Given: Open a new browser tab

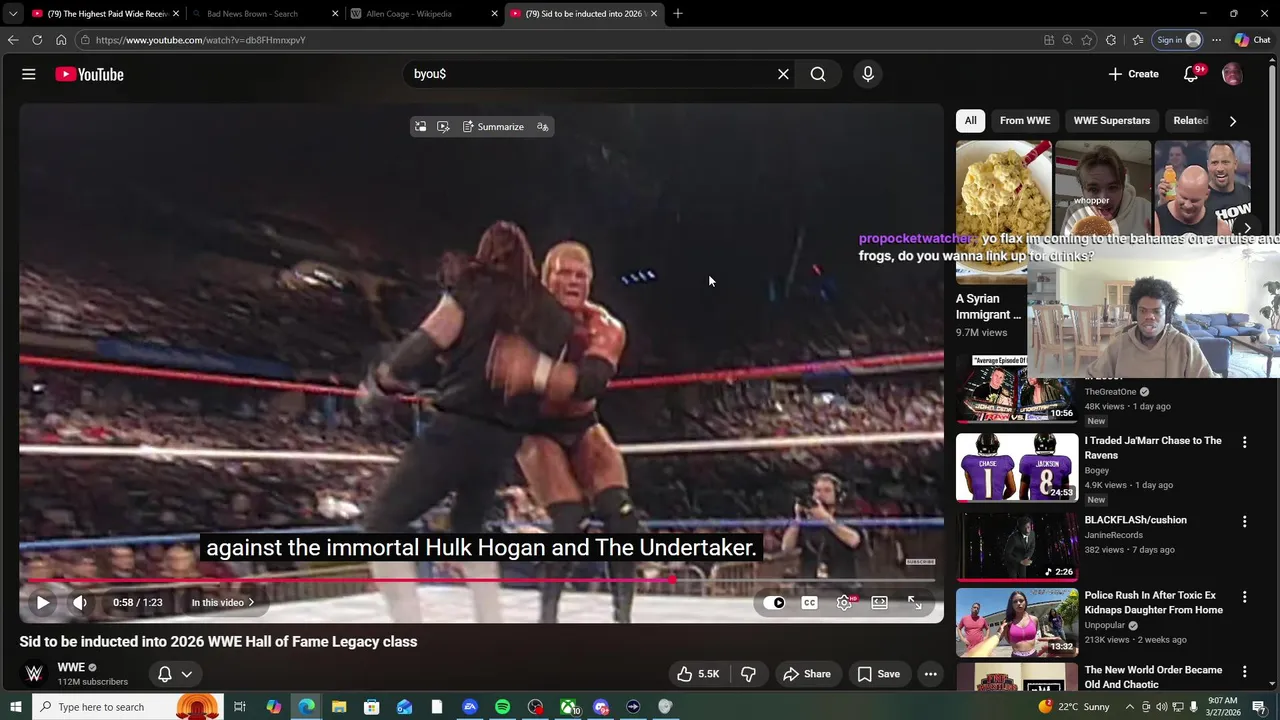Looking at the screenshot, I should tap(678, 13).
